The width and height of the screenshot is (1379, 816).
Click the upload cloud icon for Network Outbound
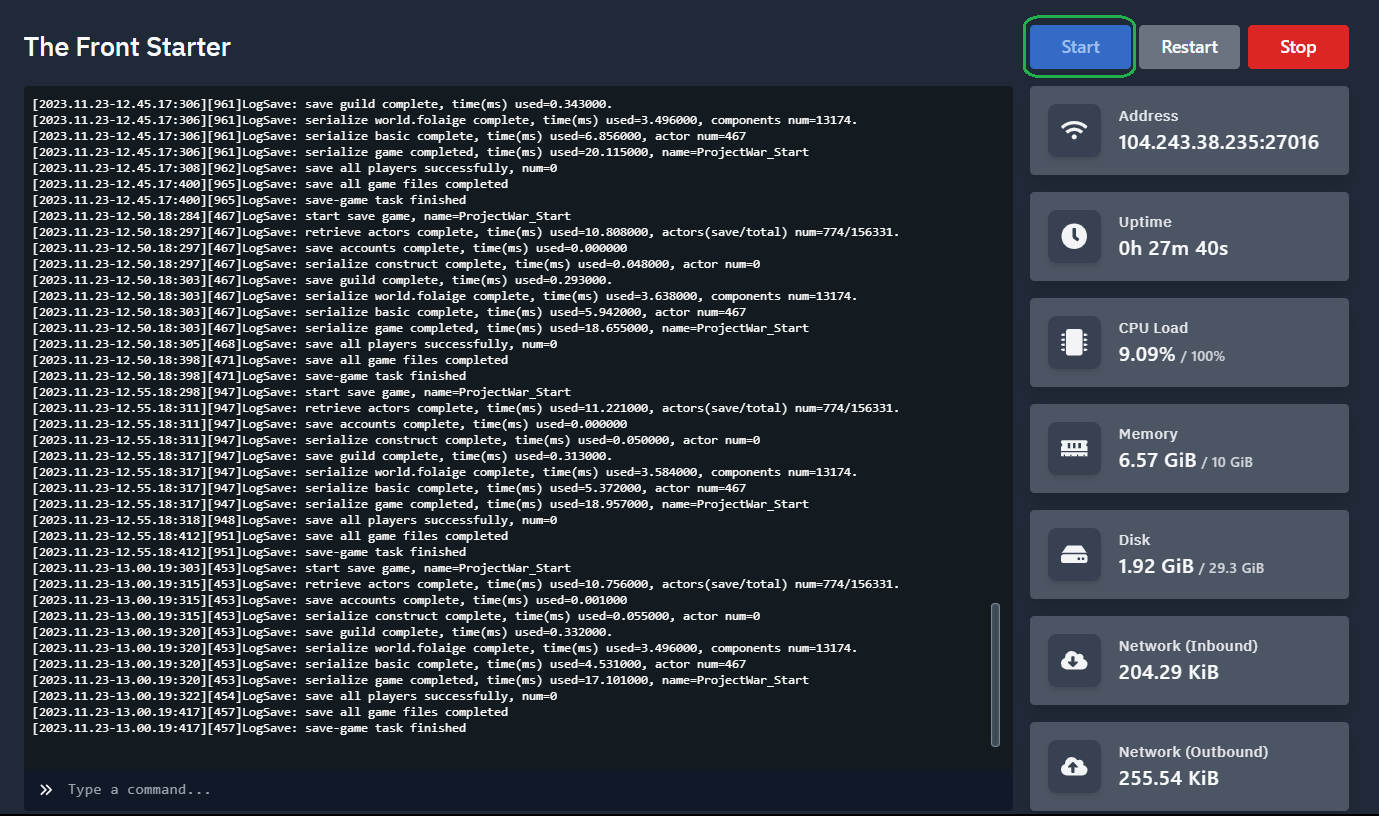pos(1074,766)
